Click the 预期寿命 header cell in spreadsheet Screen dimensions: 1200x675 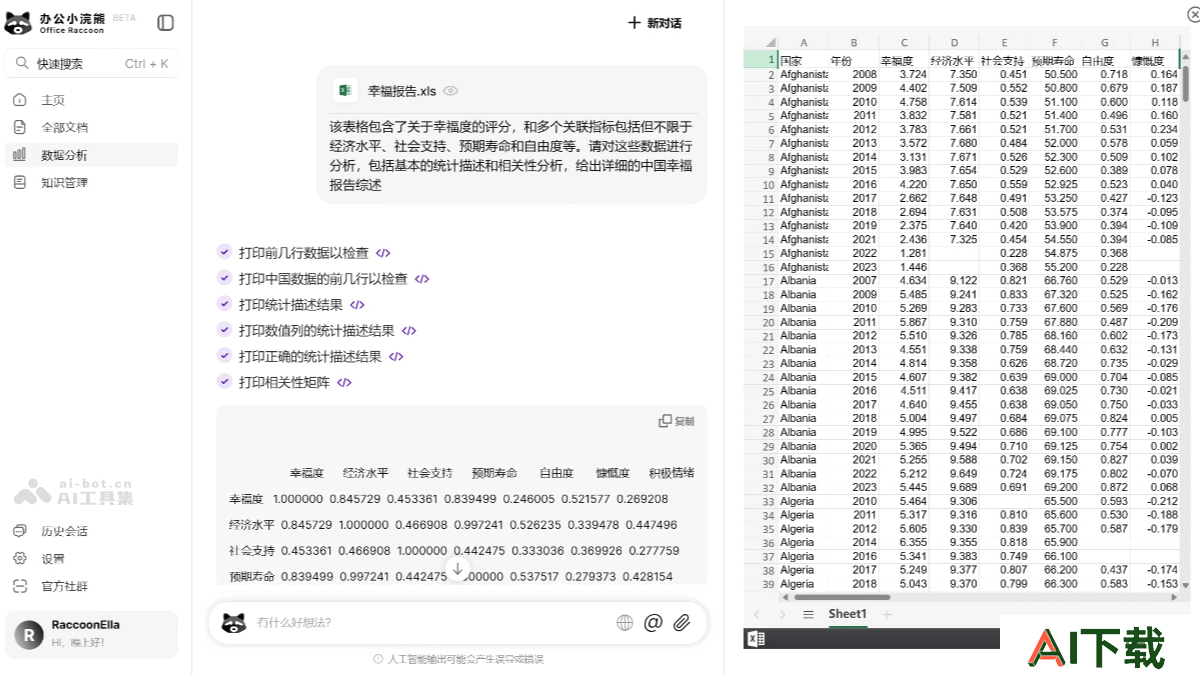pos(1055,61)
